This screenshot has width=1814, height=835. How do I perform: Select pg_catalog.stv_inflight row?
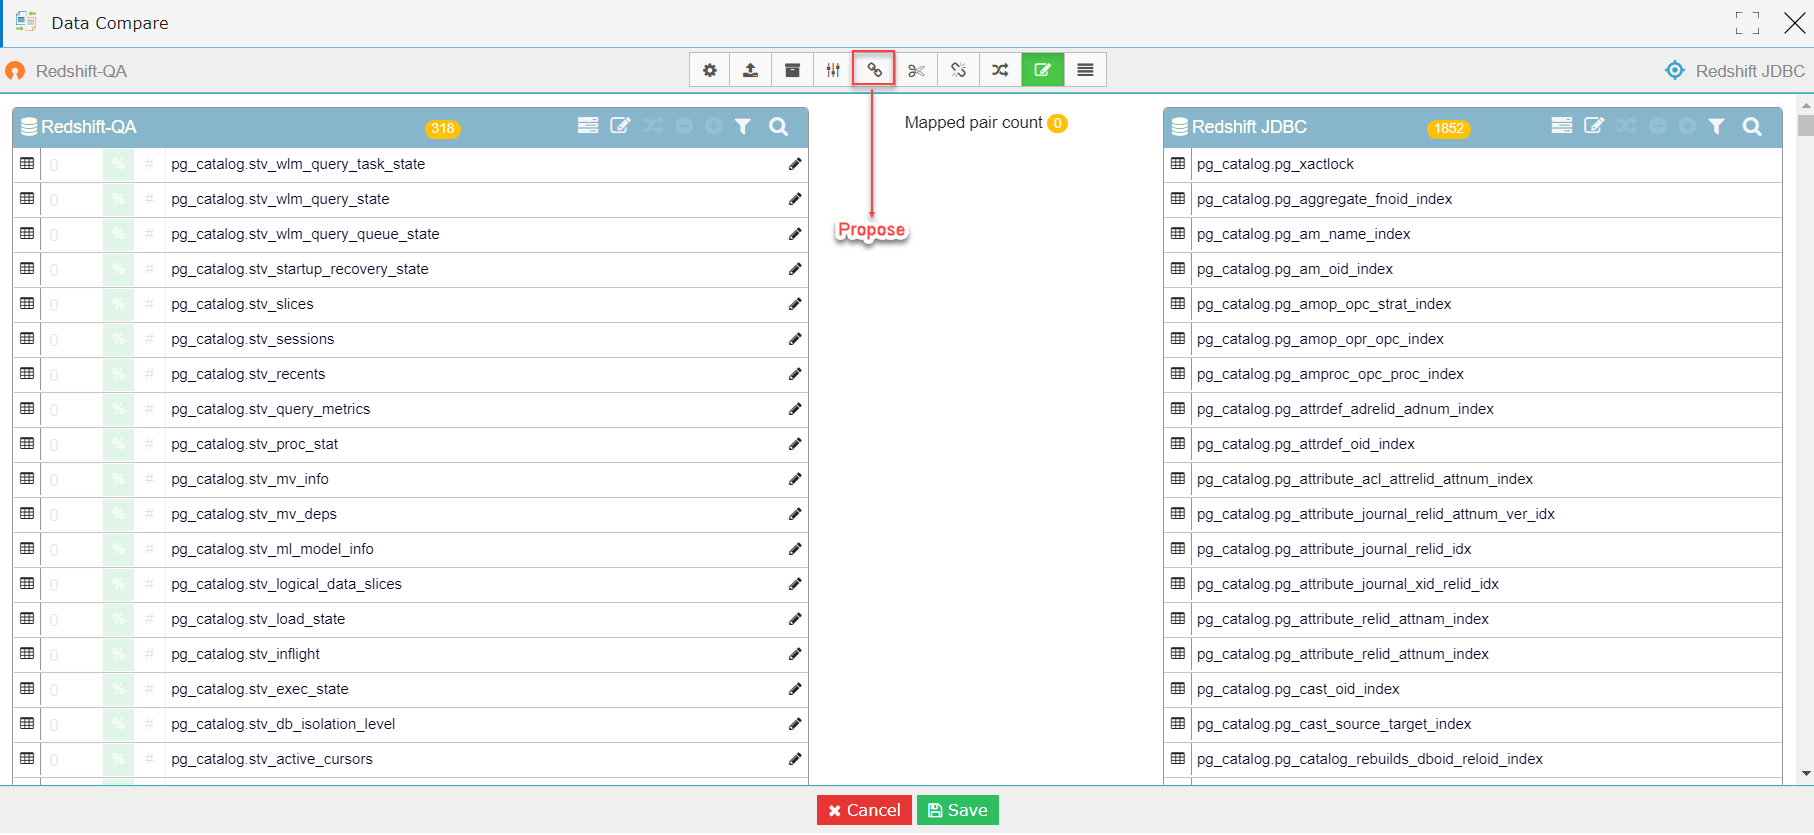410,654
